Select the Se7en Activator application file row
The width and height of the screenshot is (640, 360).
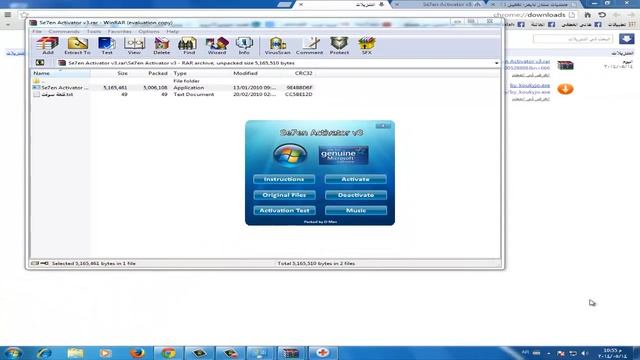pos(173,87)
